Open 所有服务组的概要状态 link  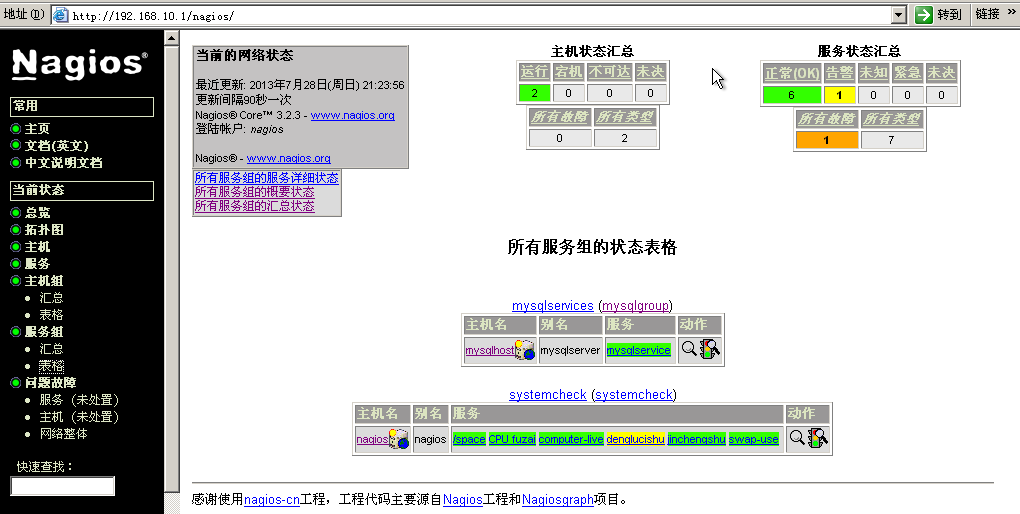tap(254, 192)
